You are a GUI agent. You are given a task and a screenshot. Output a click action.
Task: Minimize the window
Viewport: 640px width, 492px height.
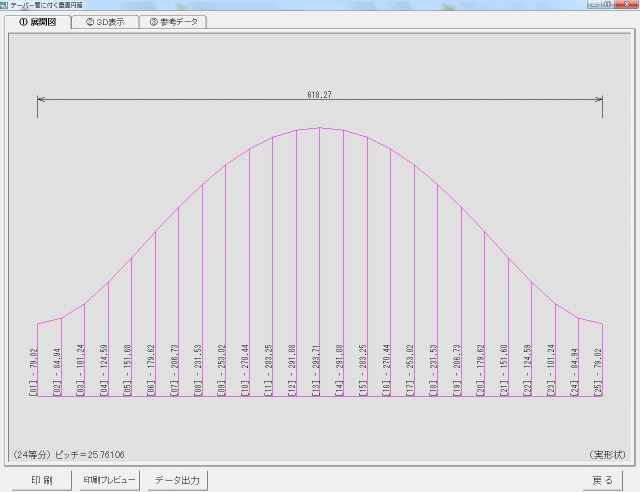[594, 4]
